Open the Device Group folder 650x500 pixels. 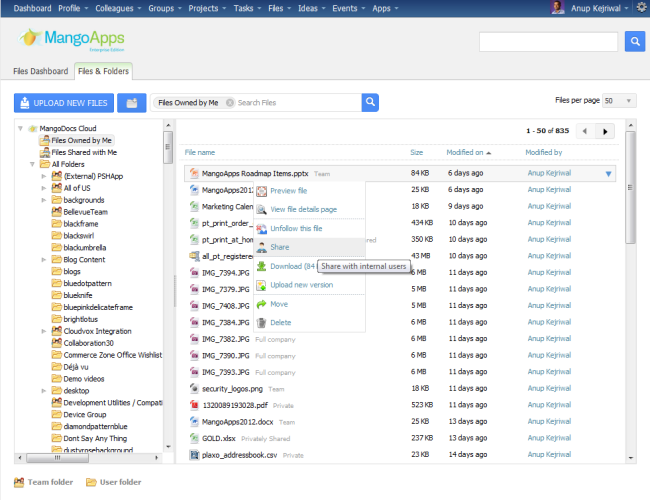(x=85, y=415)
